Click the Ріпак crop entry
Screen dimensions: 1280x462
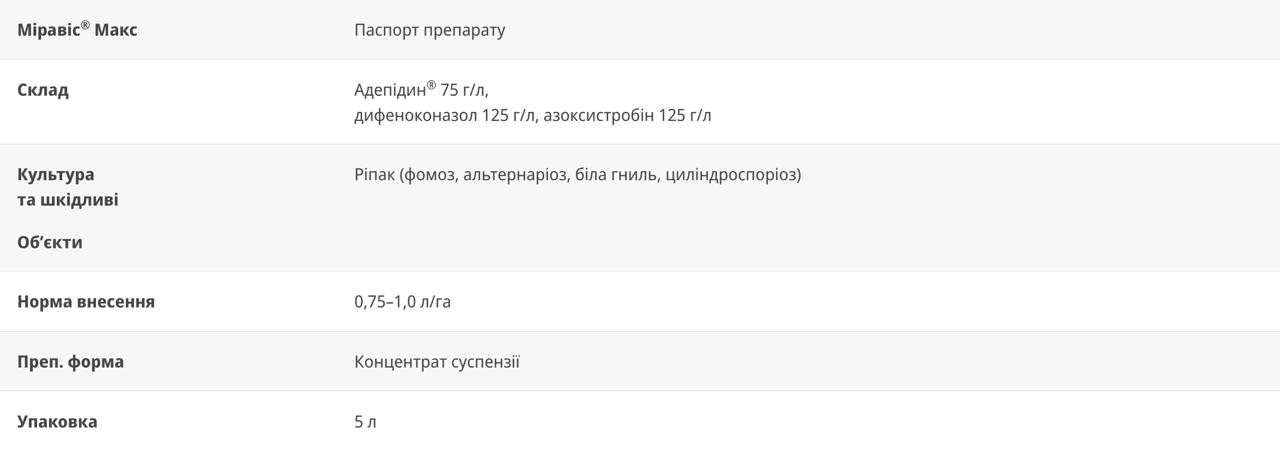pyautogui.click(x=374, y=175)
